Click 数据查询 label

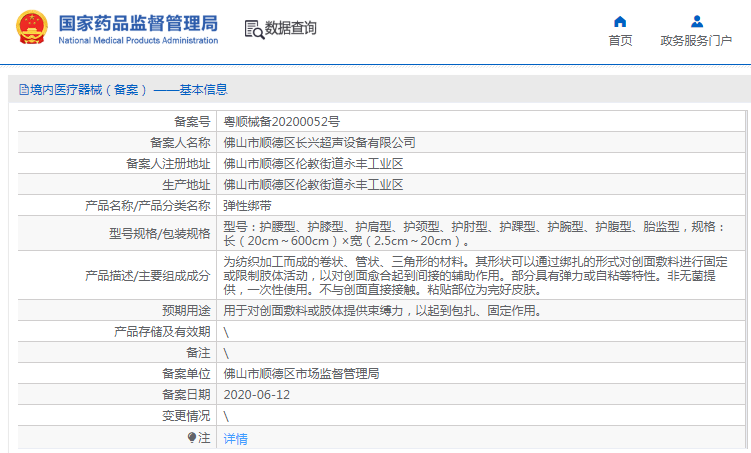[291, 28]
